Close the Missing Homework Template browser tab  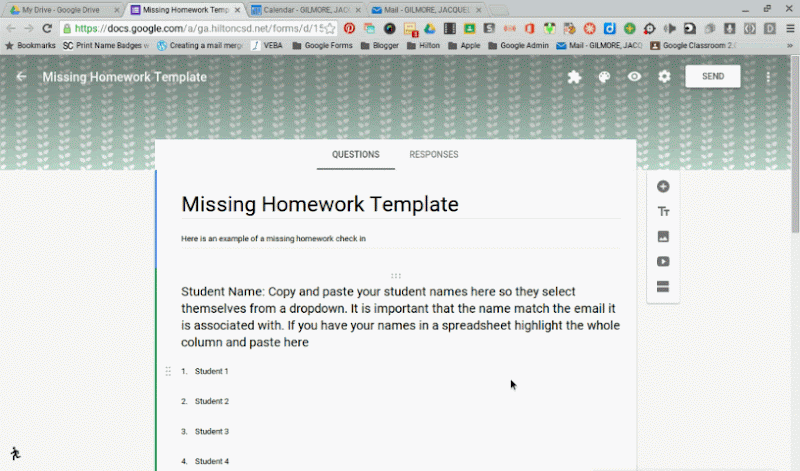tap(237, 10)
